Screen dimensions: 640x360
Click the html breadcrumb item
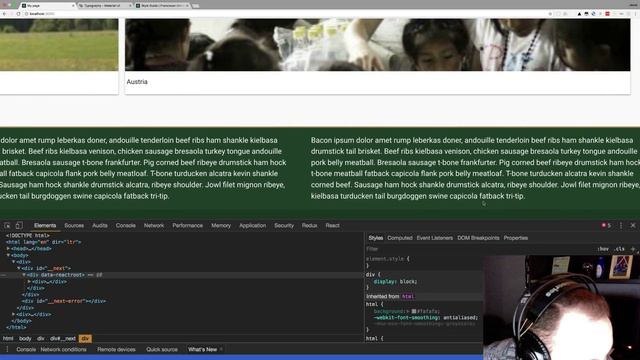click(x=8, y=338)
